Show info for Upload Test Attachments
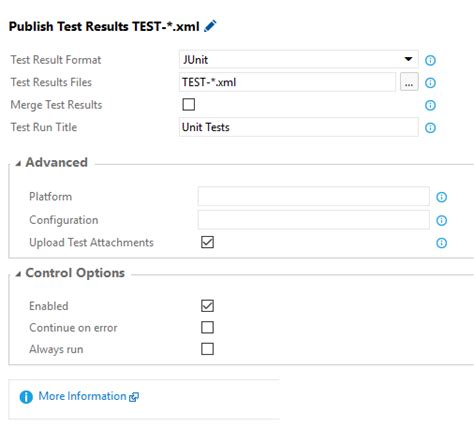The height and width of the screenshot is (428, 474). [441, 243]
